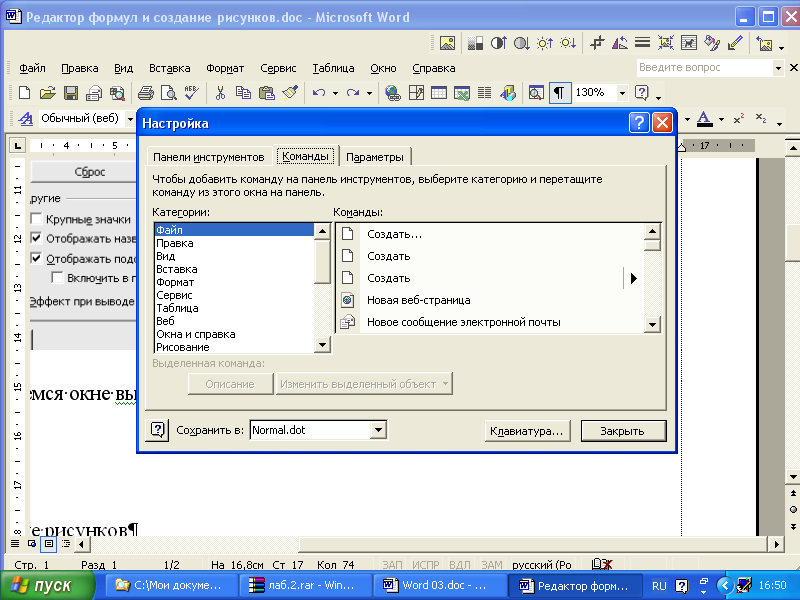Image resolution: width=800 pixels, height=600 pixels.
Task: Open the Сохранить в Normal.dot dropdown
Action: [x=378, y=430]
